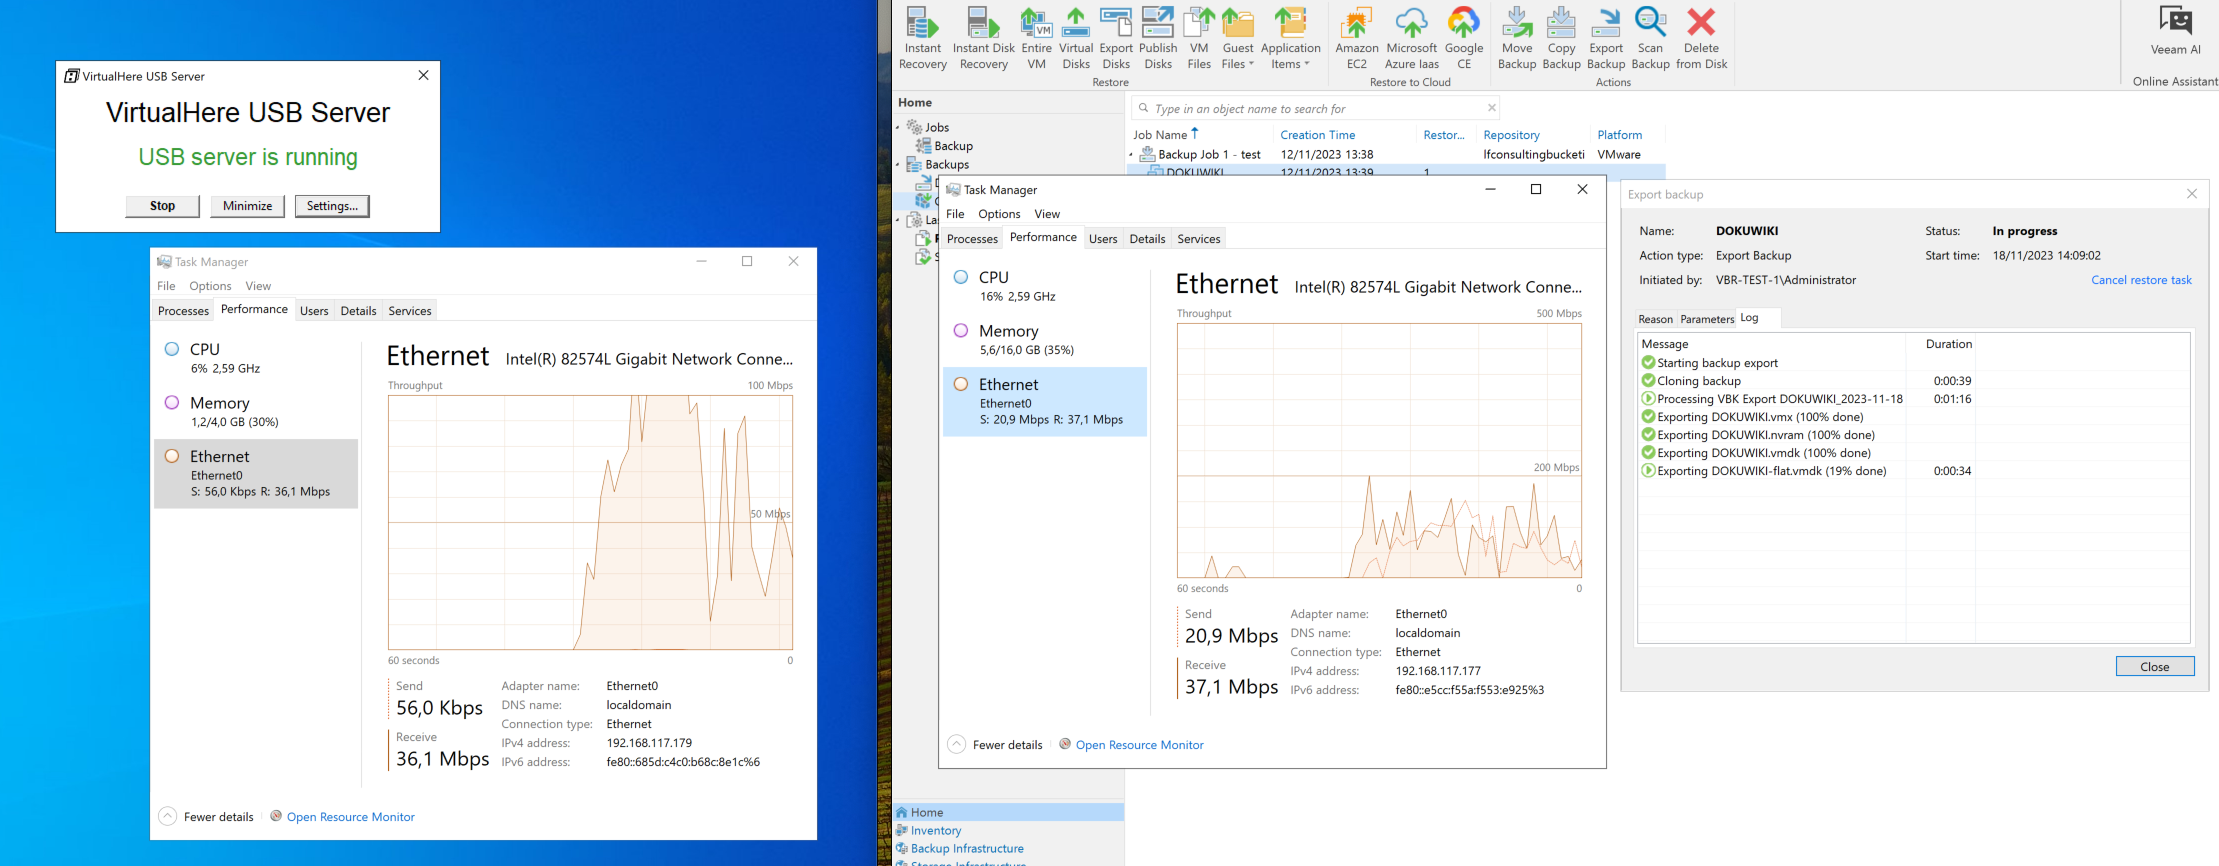Open Settings in VirtualHere USB Server

(x=332, y=206)
